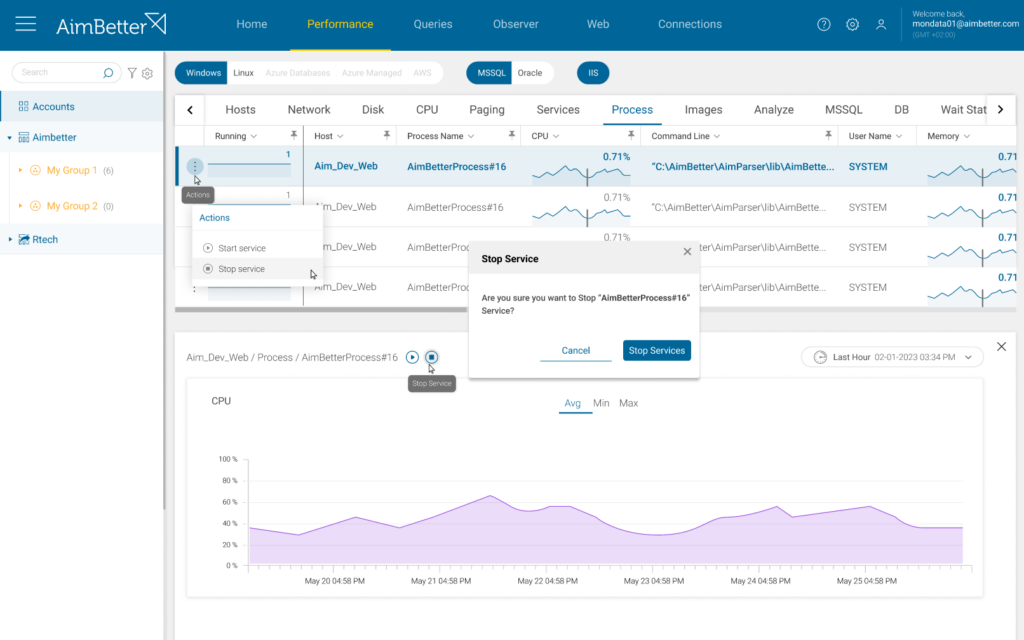Screen dimensions: 1024x640
Task: Pin the Running column
Action: (x=294, y=135)
